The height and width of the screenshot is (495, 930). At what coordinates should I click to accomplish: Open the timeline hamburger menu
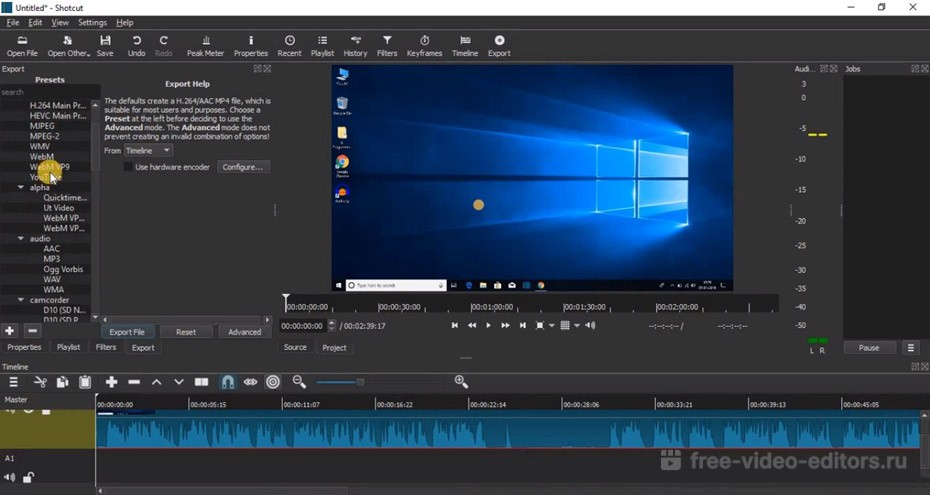[x=13, y=382]
